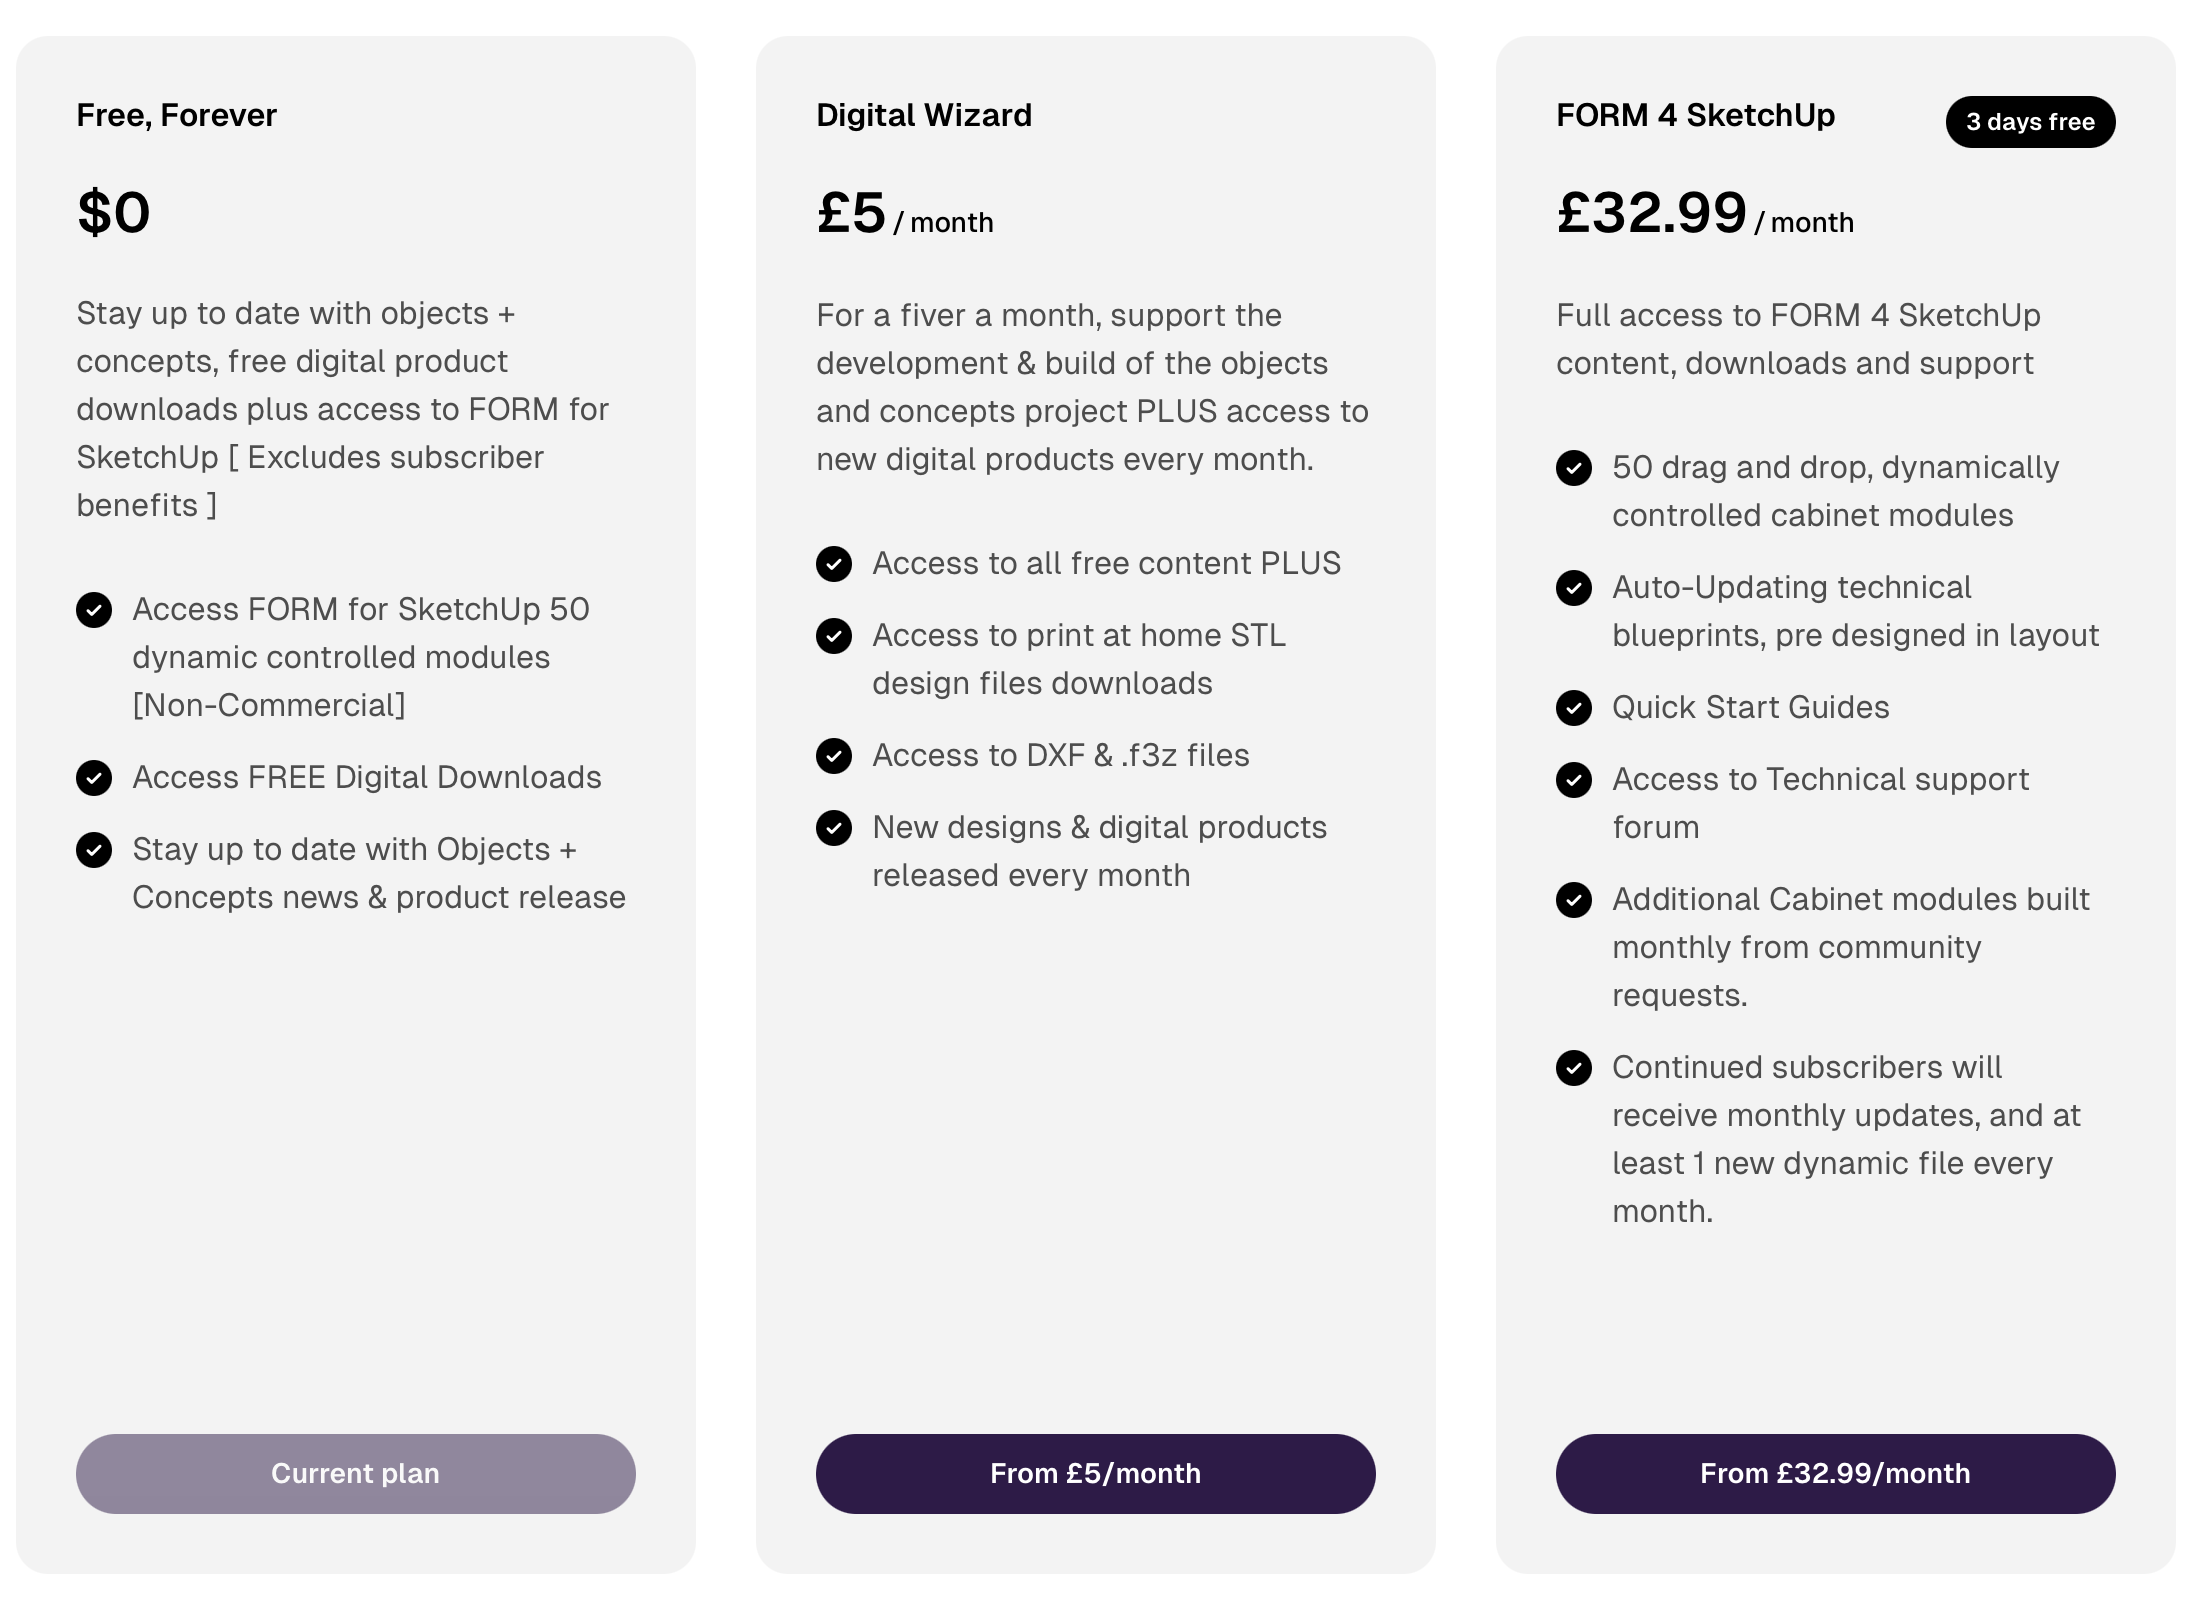Click the 3 days free badge
Image resolution: width=2196 pixels, height=1600 pixels.
[x=2029, y=122]
